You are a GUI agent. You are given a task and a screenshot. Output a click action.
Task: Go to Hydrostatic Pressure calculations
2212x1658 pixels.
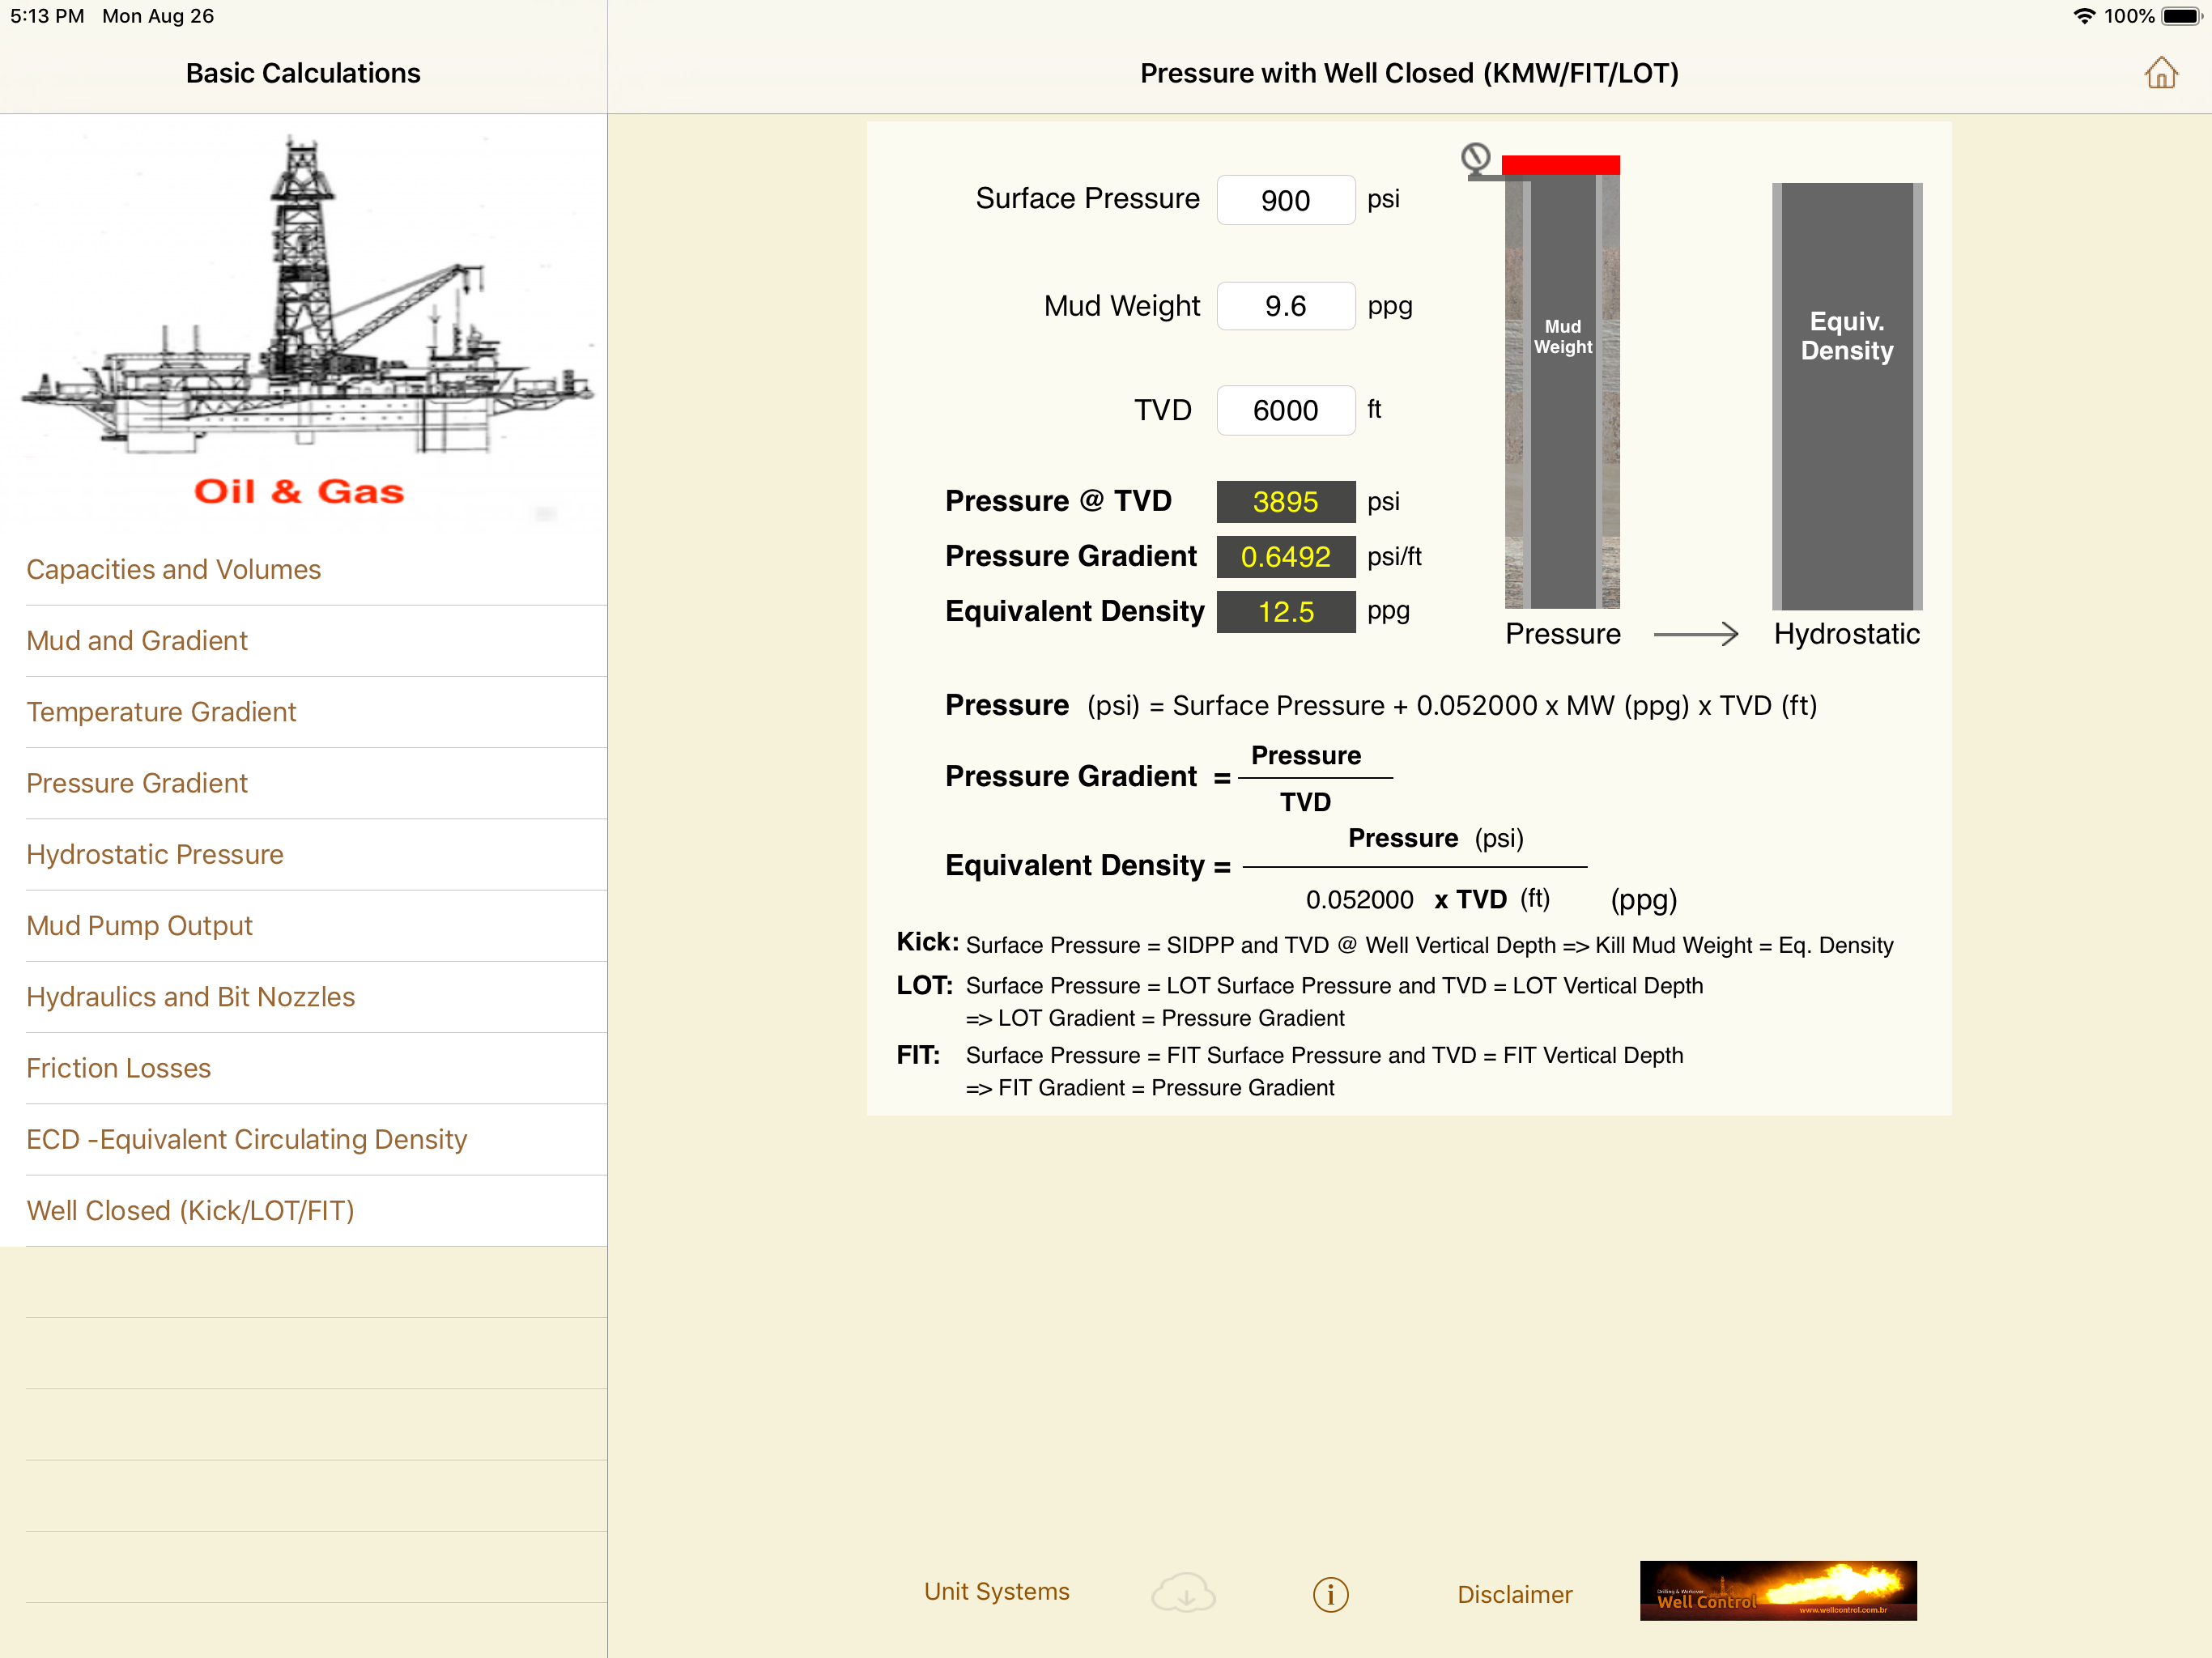pyautogui.click(x=155, y=854)
